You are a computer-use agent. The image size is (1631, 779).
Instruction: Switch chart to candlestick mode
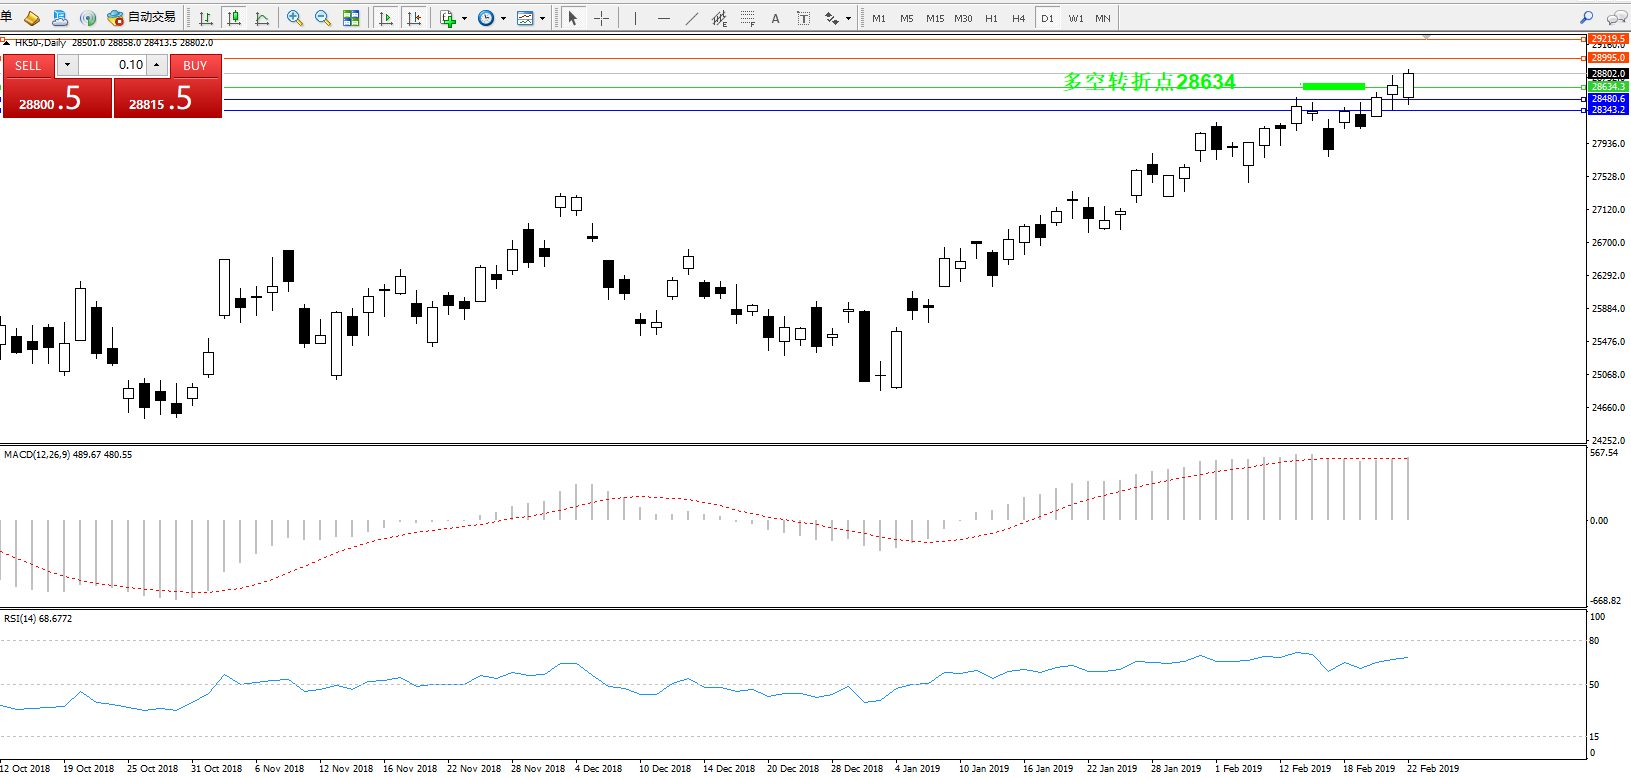(234, 18)
